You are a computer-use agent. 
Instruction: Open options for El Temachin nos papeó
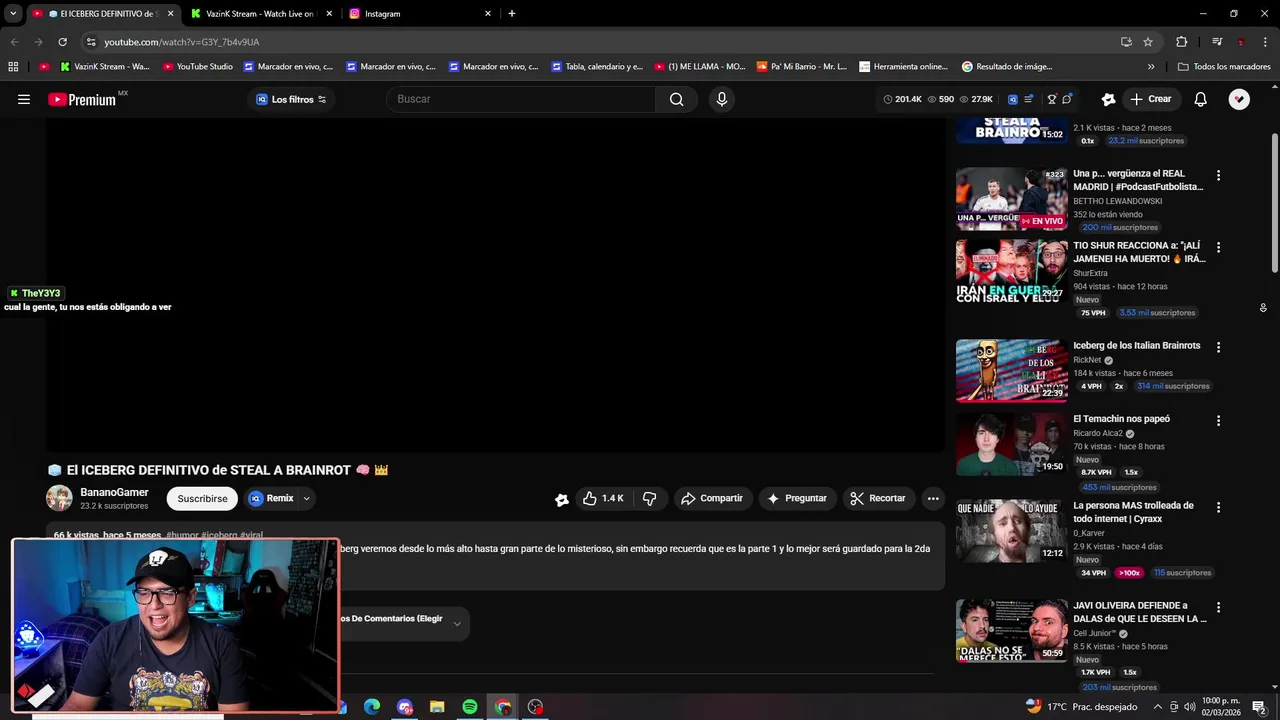pyautogui.click(x=1218, y=421)
